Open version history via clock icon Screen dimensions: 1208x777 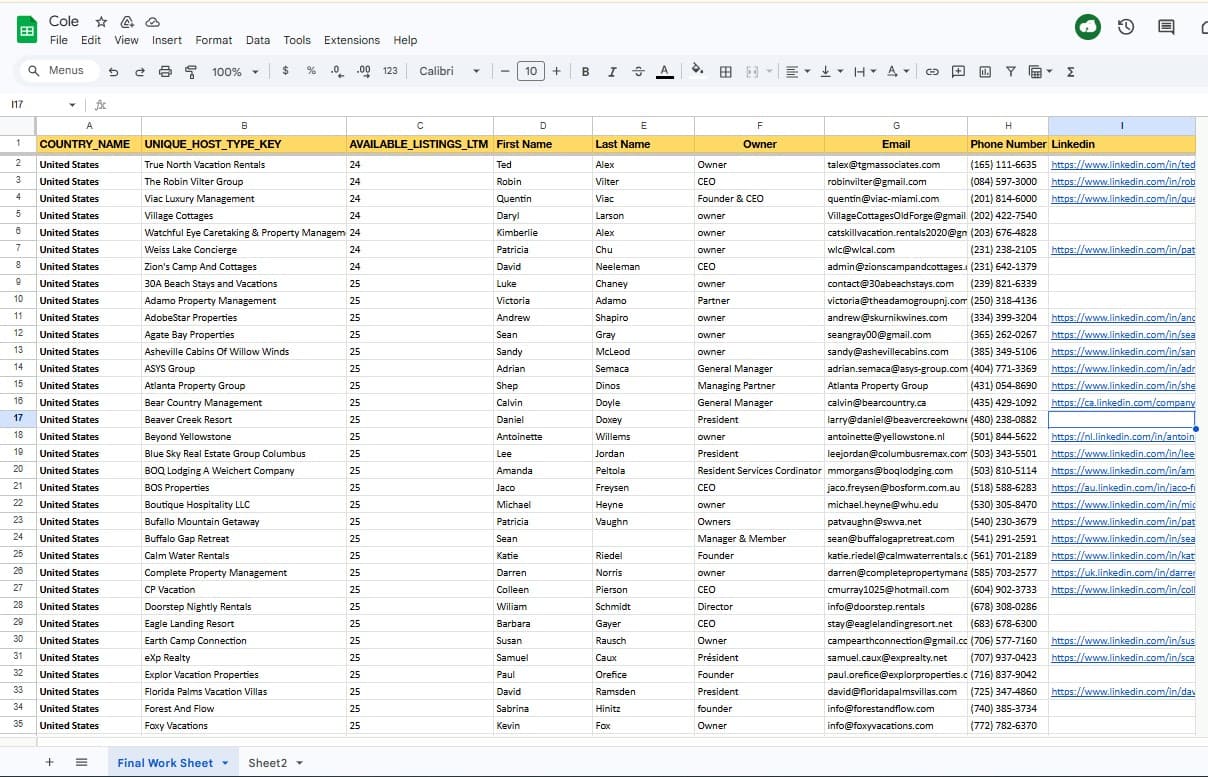point(1126,28)
